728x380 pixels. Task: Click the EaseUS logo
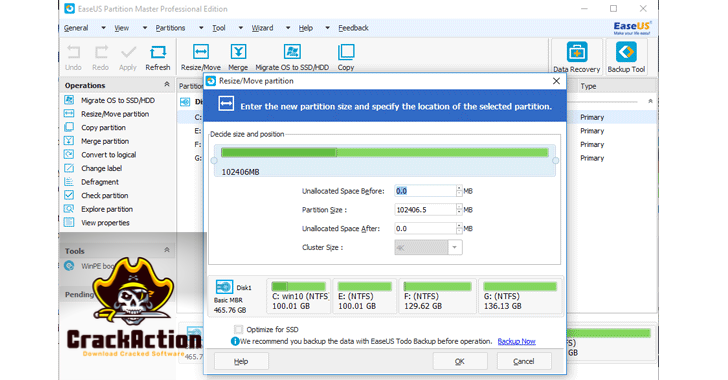click(x=632, y=27)
